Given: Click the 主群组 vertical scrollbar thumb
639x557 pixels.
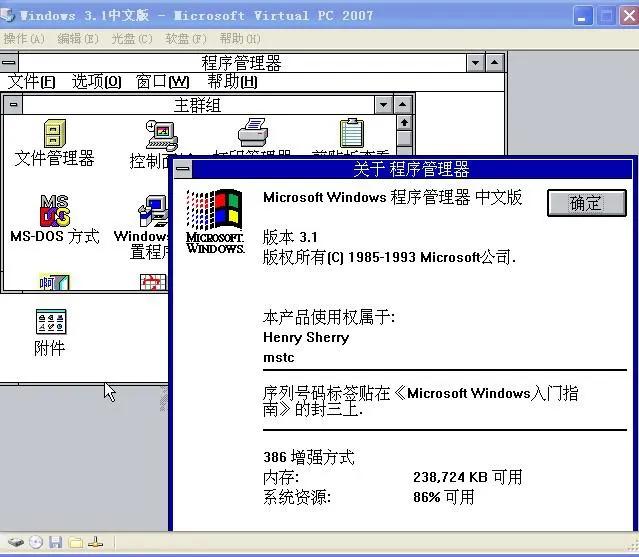Looking at the screenshot, I should tap(404, 139).
